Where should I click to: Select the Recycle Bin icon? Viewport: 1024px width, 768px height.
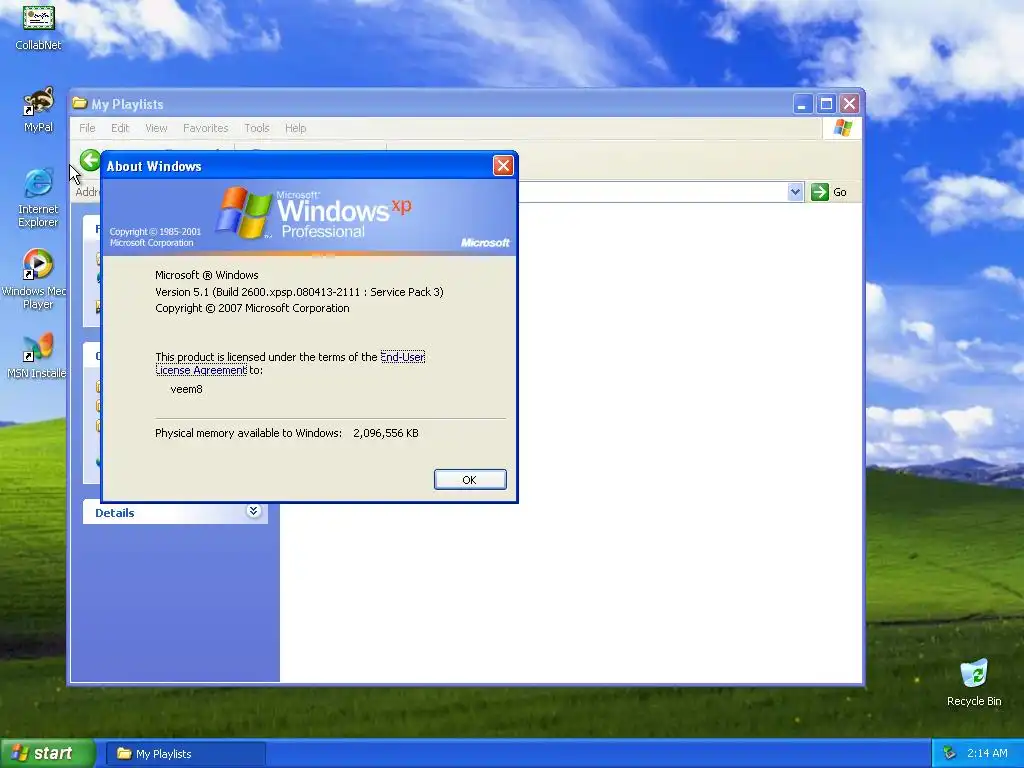[974, 682]
